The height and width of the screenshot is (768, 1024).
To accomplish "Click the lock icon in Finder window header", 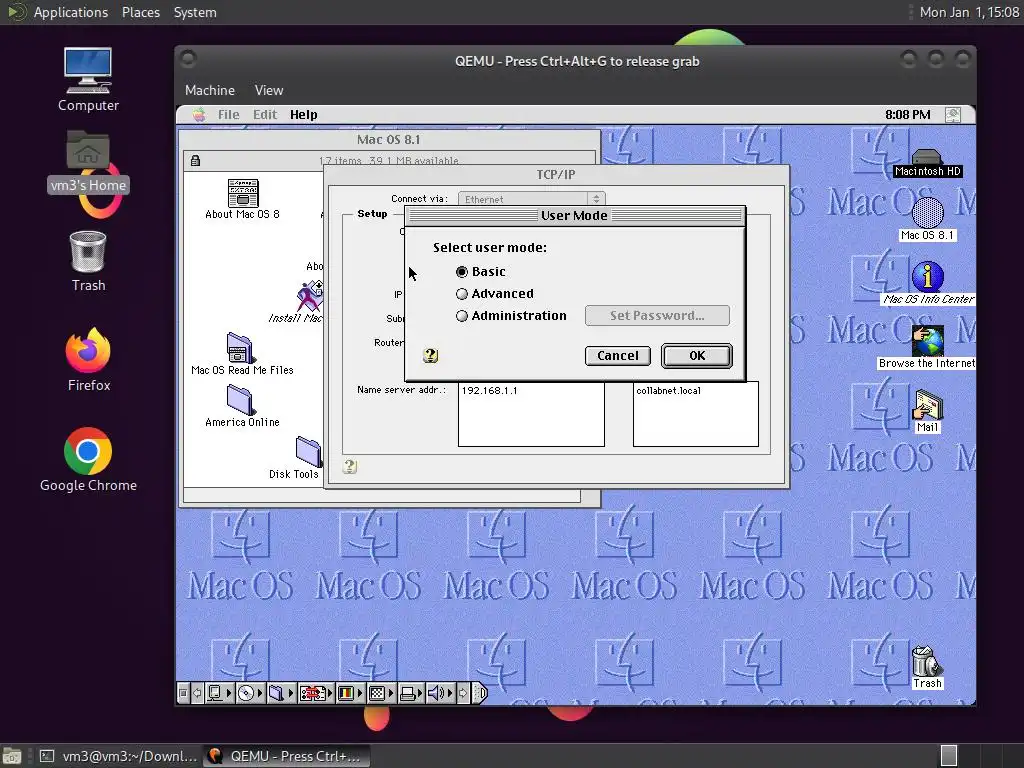I will (195, 160).
